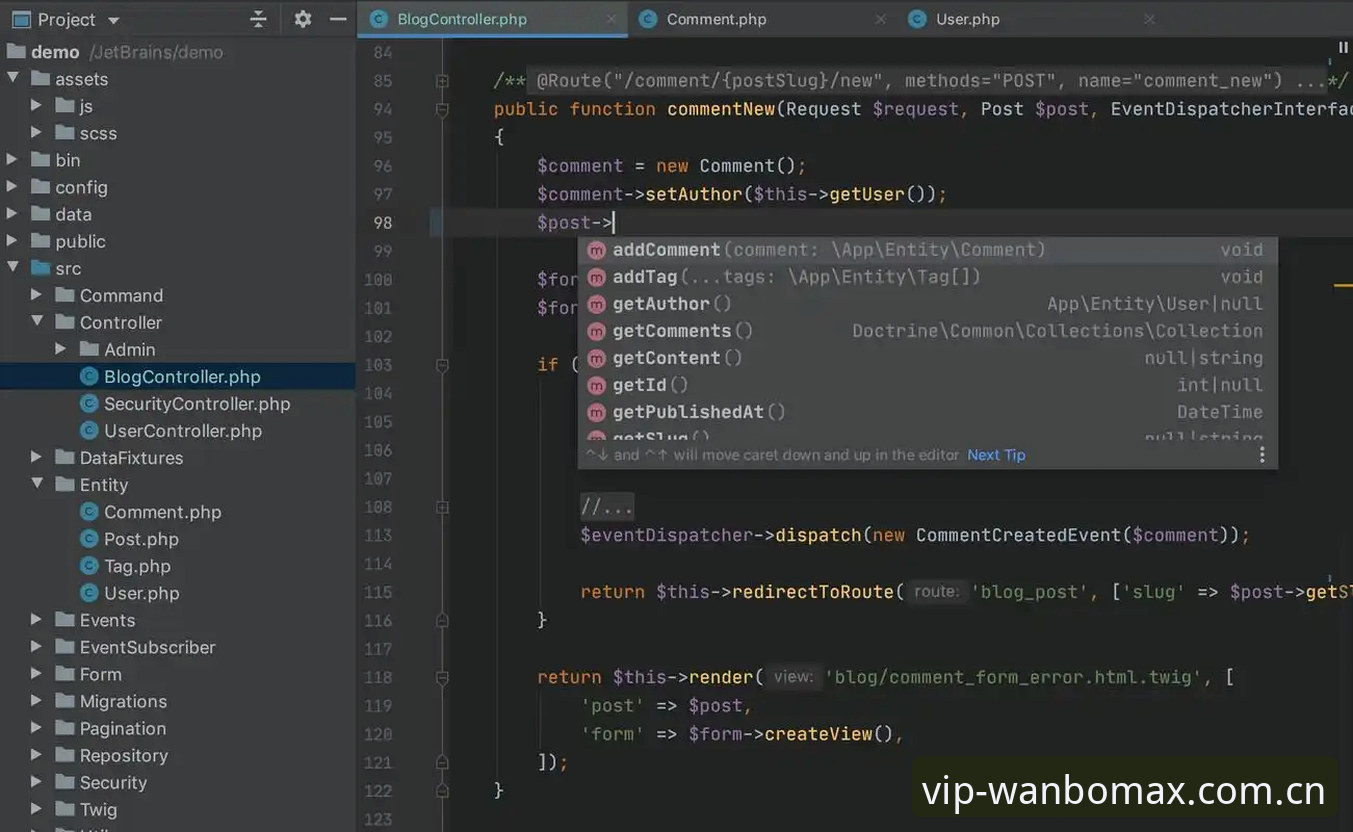Expand the EventSubscriber folder
Screen dimensions: 1353x832
37,646
